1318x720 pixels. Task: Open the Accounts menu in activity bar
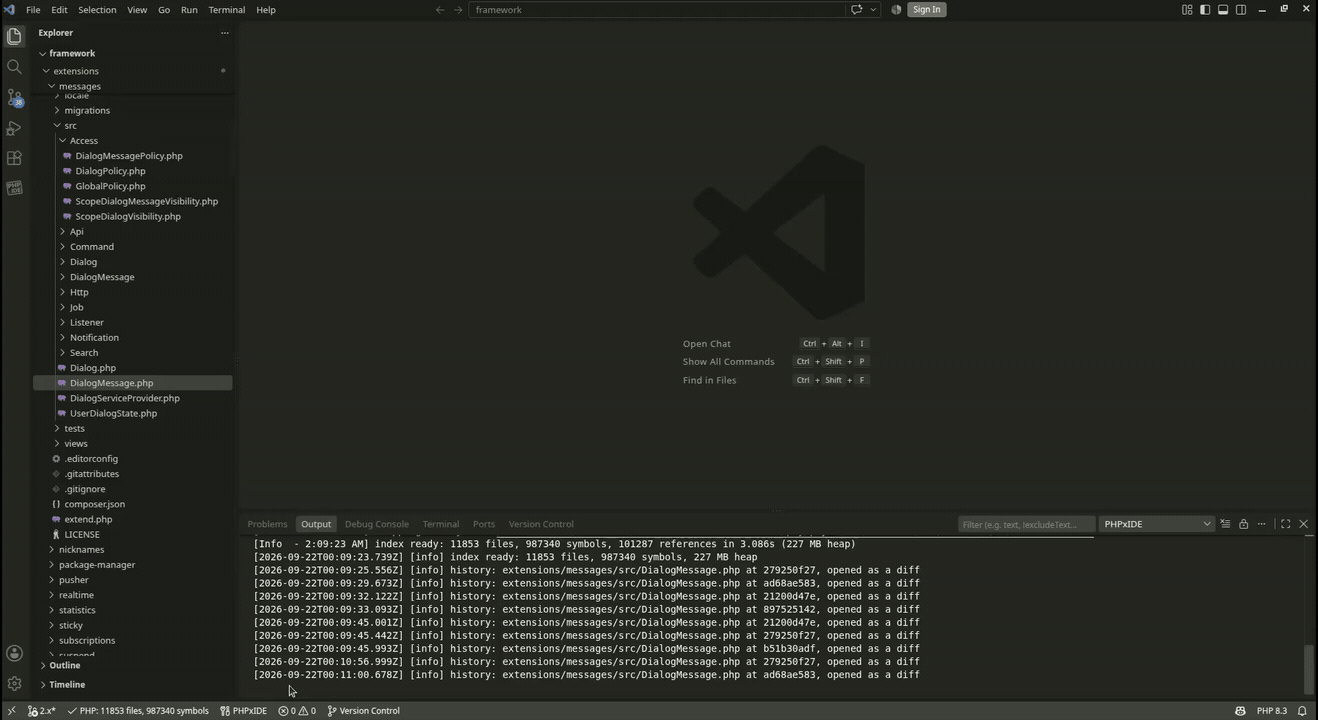coord(14,653)
